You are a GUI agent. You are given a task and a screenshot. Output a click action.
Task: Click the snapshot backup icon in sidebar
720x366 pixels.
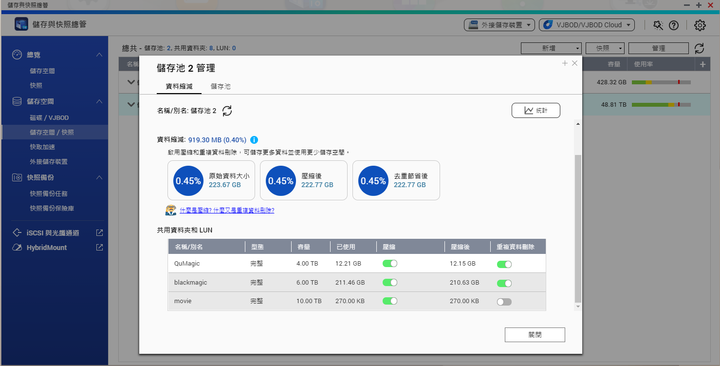17,177
